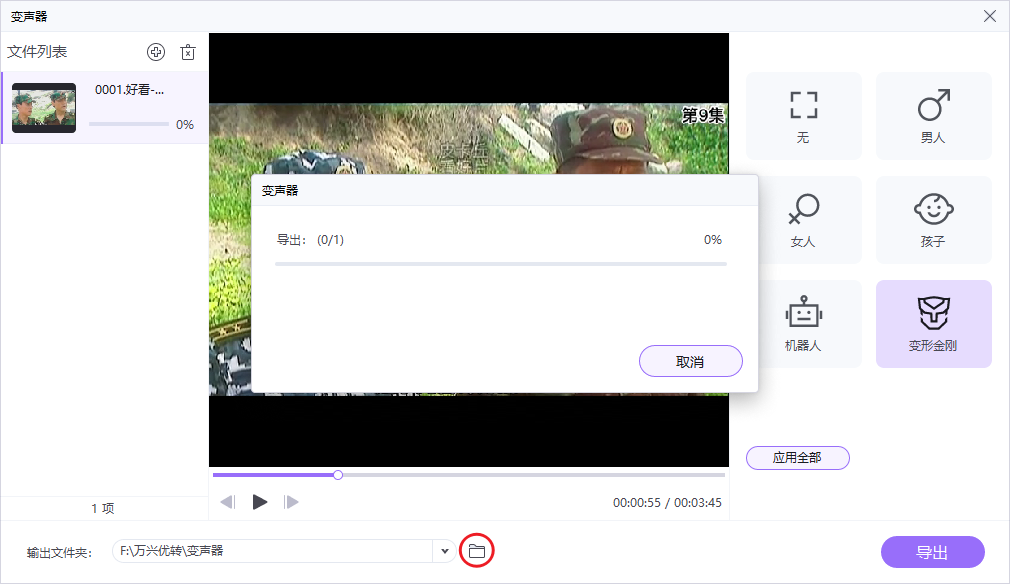Expand the output folder path dropdown
Image resolution: width=1010 pixels, height=584 pixels.
444,551
